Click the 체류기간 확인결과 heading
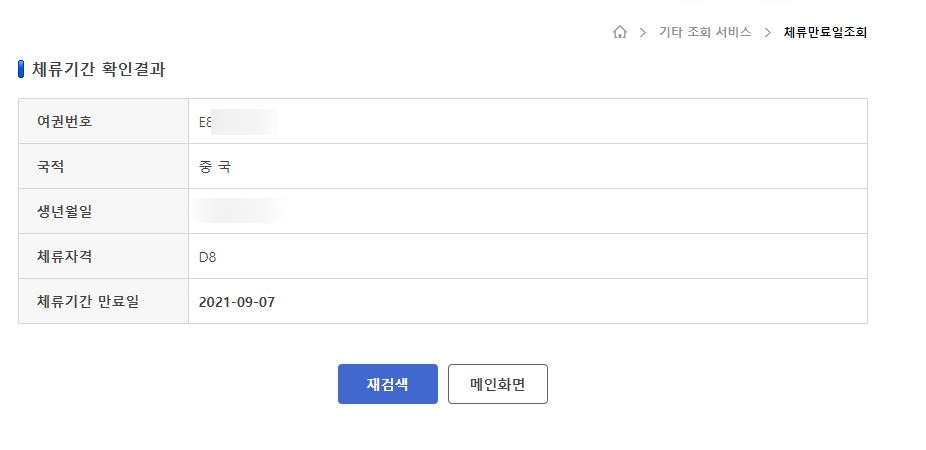This screenshot has height=450, width=926. click(98, 69)
